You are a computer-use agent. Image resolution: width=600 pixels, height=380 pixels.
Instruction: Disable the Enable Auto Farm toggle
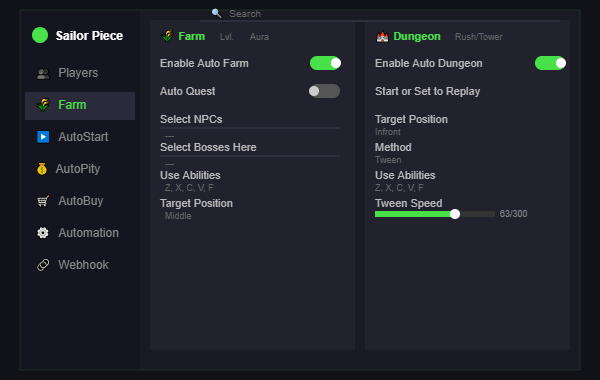point(325,63)
